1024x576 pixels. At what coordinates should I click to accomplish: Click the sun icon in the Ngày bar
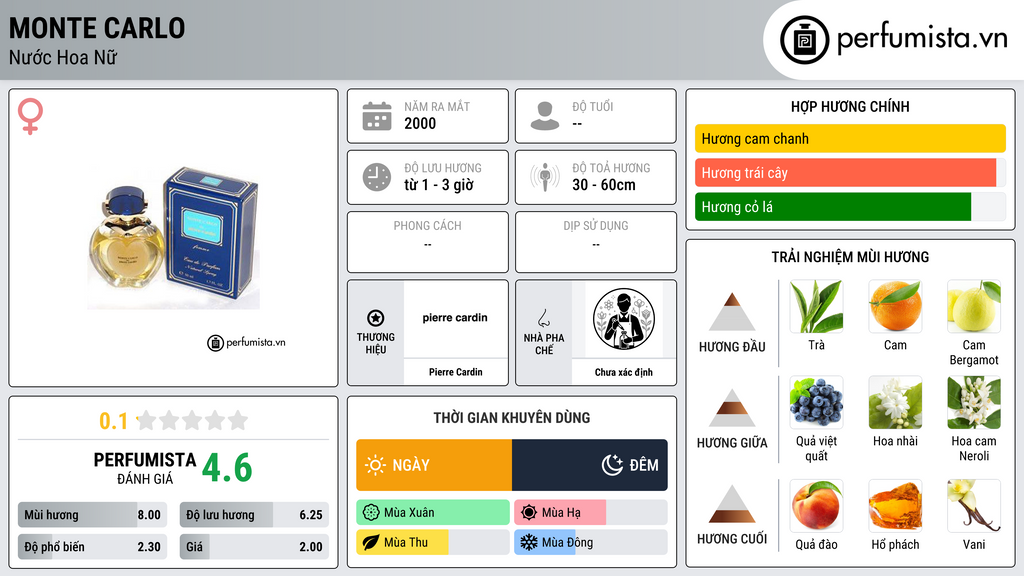point(375,465)
